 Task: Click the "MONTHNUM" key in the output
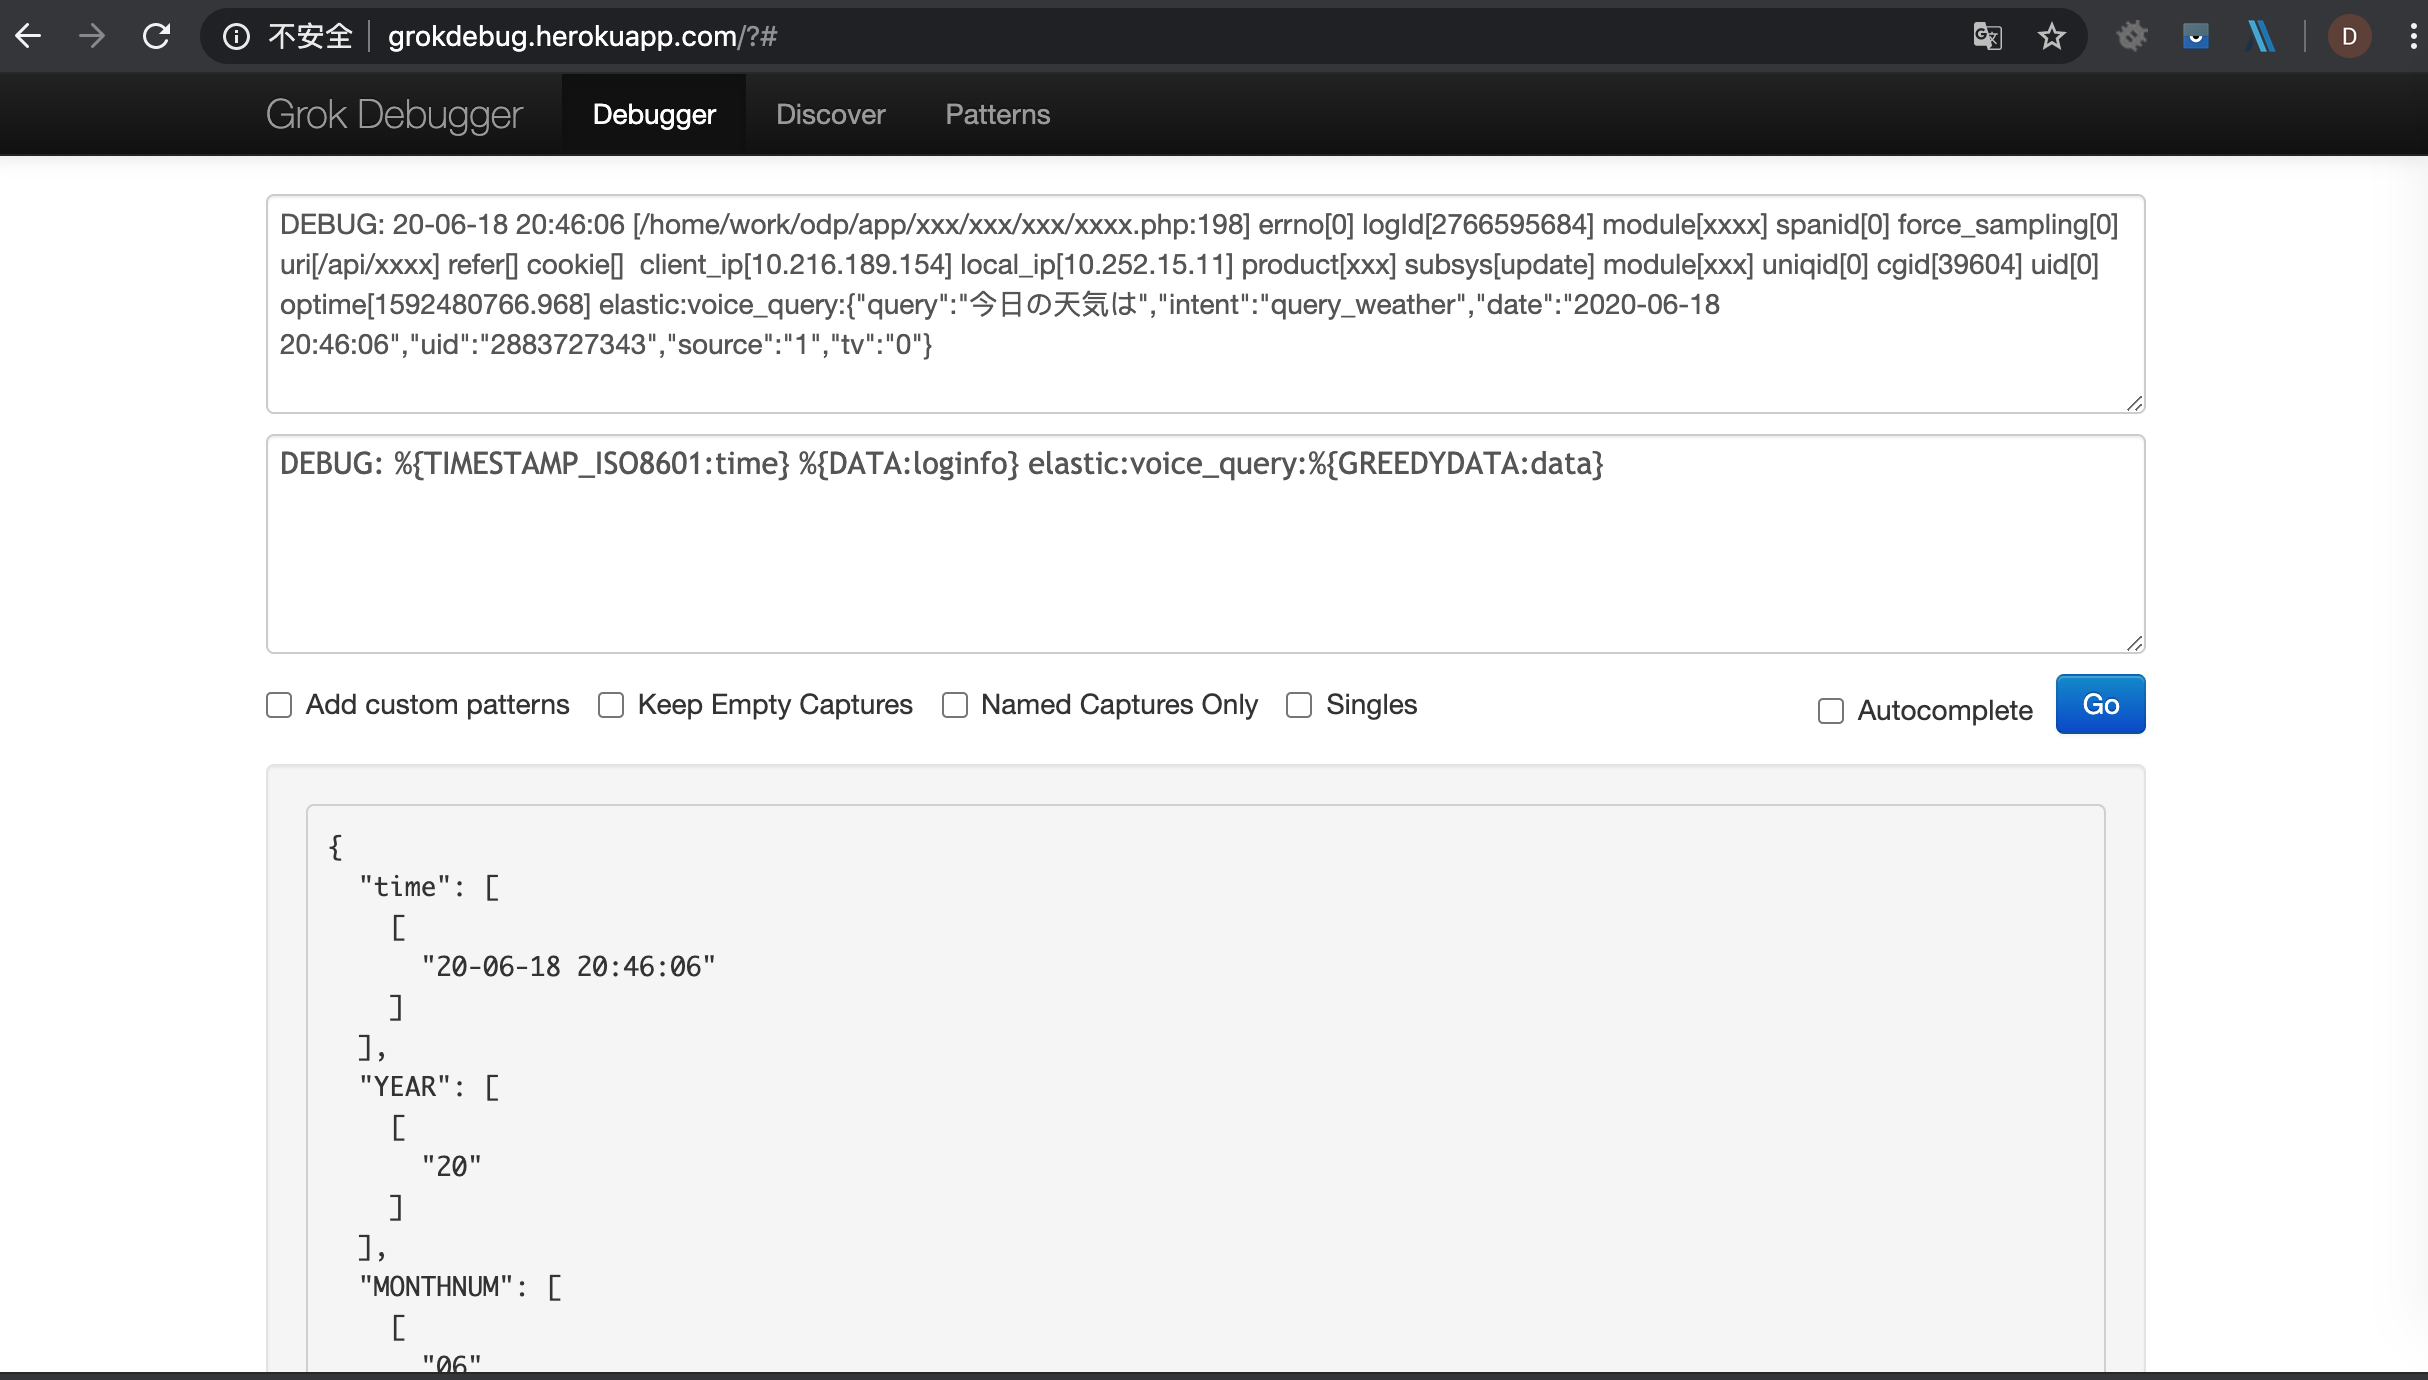point(436,1287)
